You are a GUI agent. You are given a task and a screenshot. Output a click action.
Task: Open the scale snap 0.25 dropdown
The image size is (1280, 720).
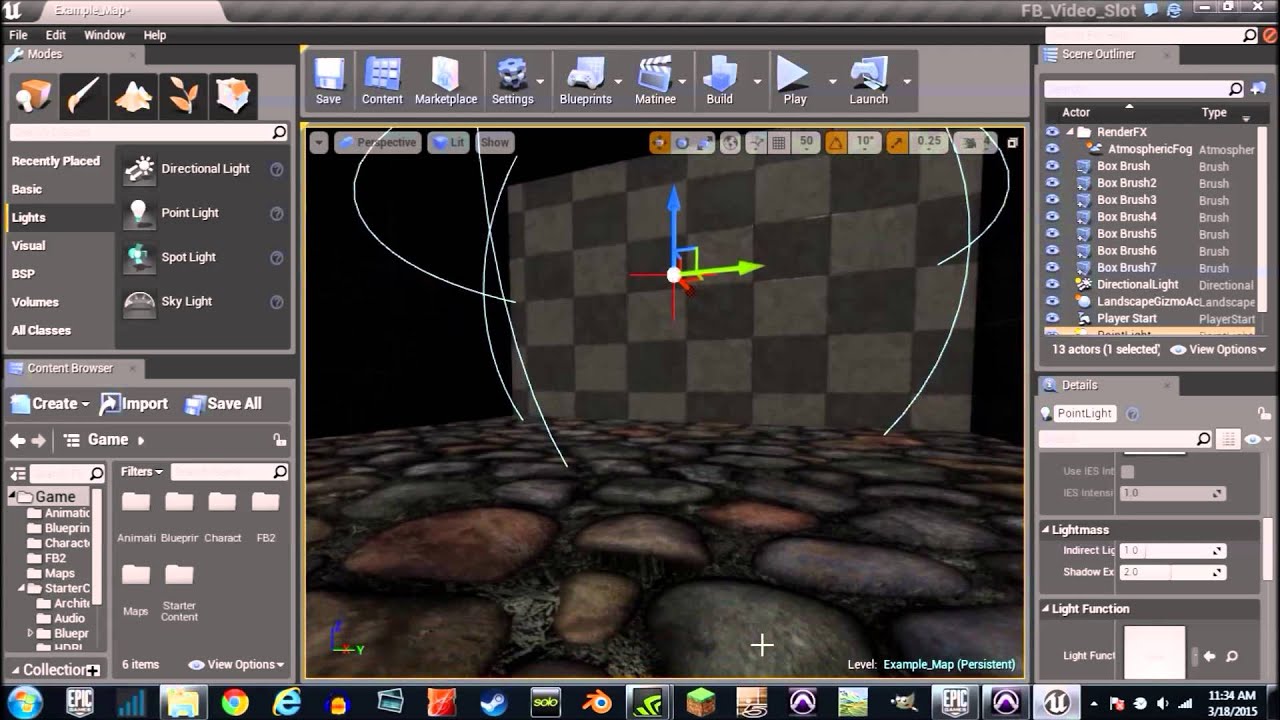pyautogui.click(x=929, y=142)
